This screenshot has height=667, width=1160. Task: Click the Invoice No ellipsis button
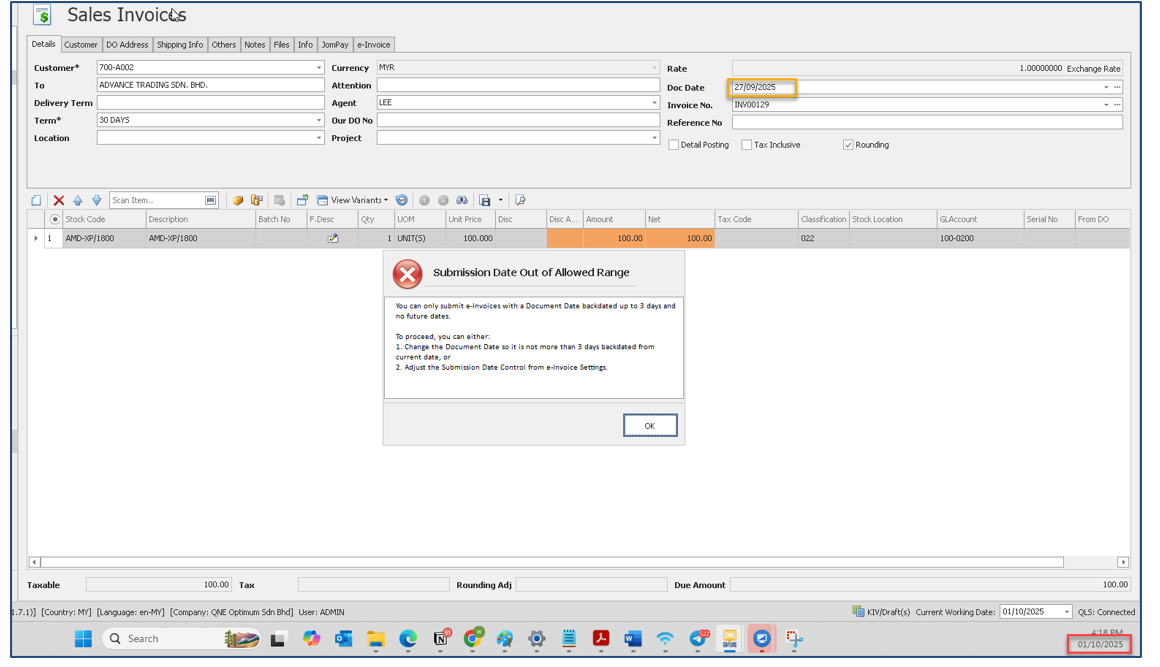pos(1117,105)
